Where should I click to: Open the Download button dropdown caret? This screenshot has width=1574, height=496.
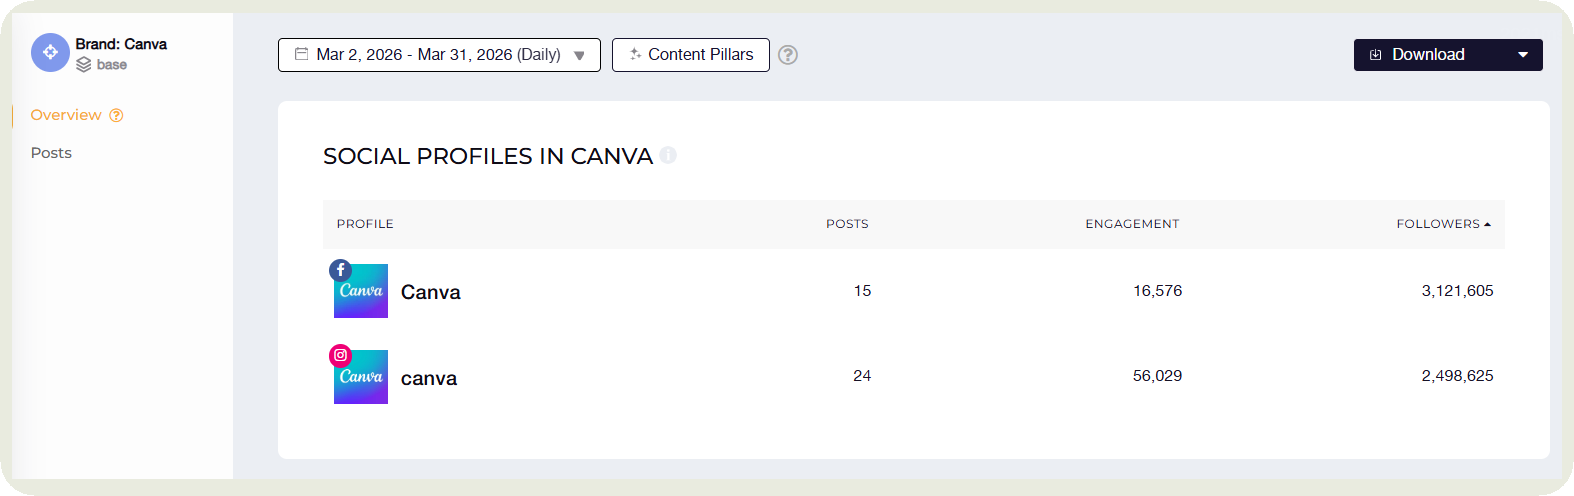tap(1523, 55)
